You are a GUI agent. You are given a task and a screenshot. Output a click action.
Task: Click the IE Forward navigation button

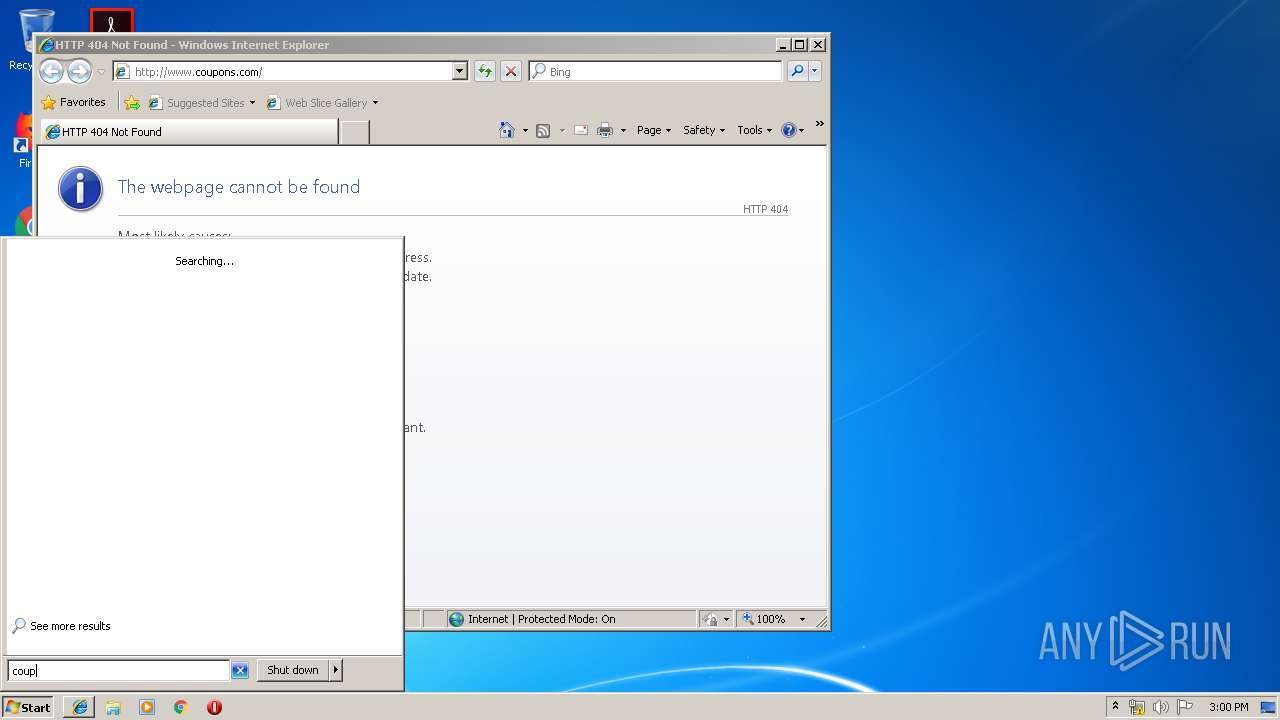pos(79,71)
